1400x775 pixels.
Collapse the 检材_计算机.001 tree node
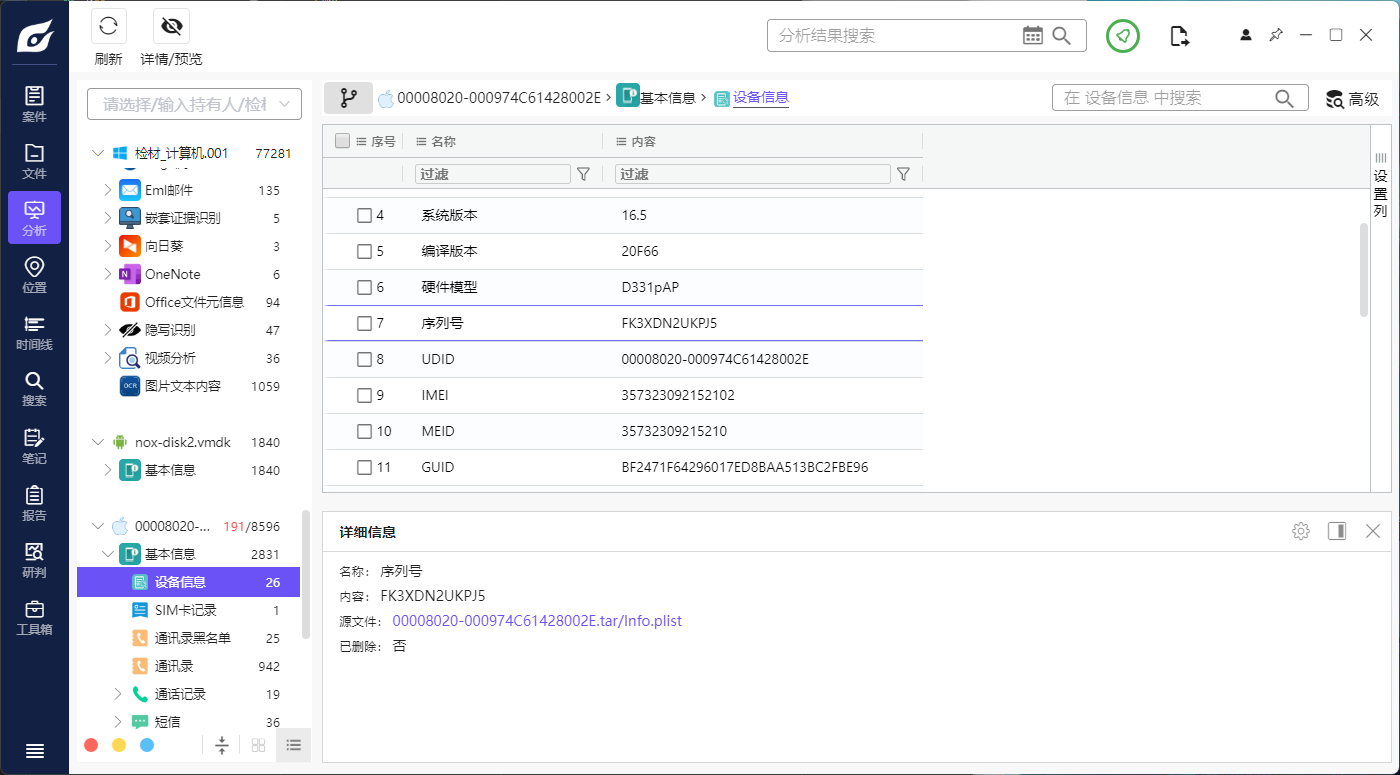98,153
